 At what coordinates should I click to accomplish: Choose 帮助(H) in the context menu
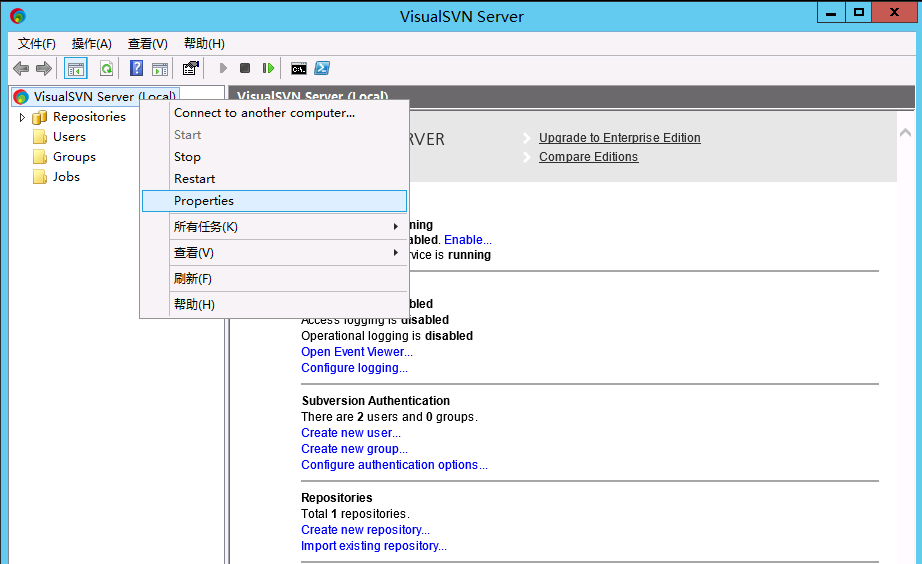274,305
